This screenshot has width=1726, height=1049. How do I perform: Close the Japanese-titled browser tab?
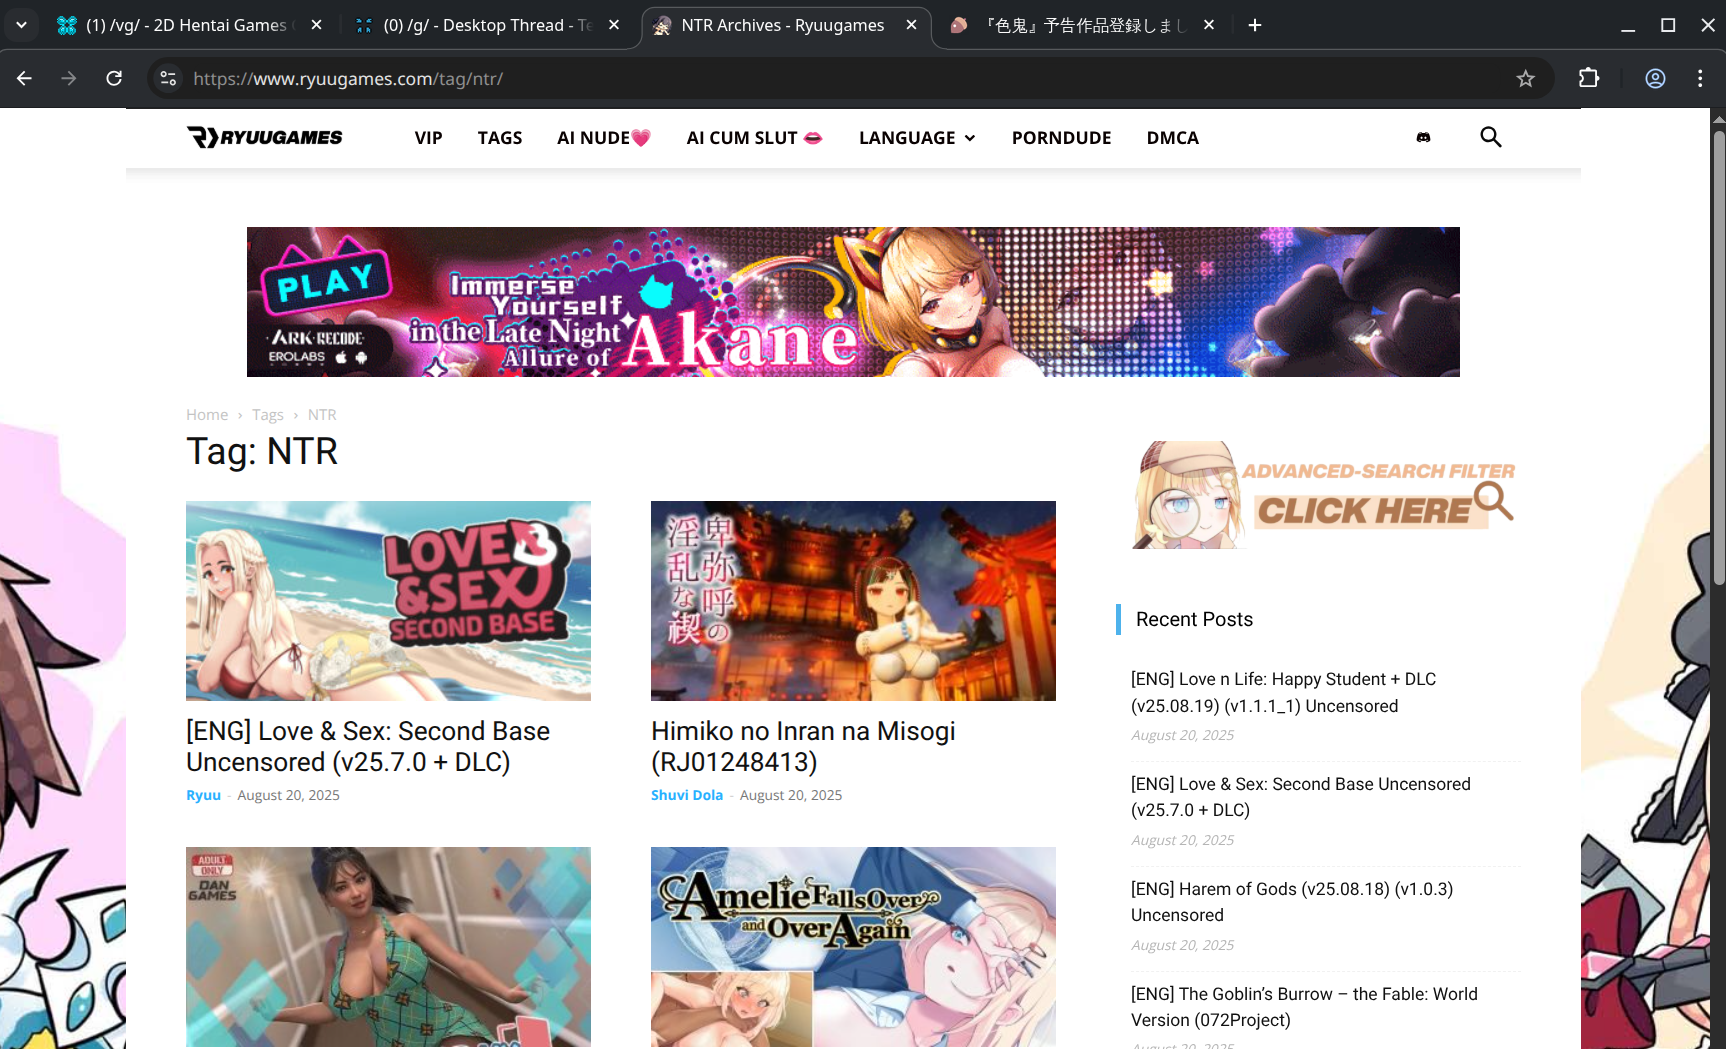click(1209, 25)
